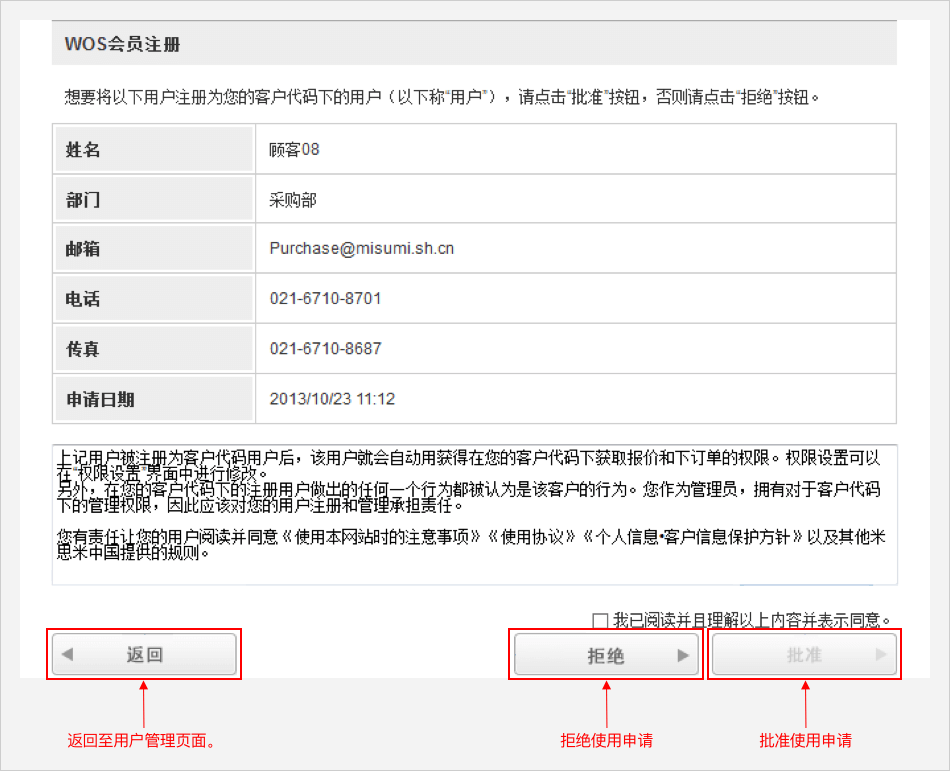Click the WOS会员注册 section header
The height and width of the screenshot is (771, 950).
(122, 45)
